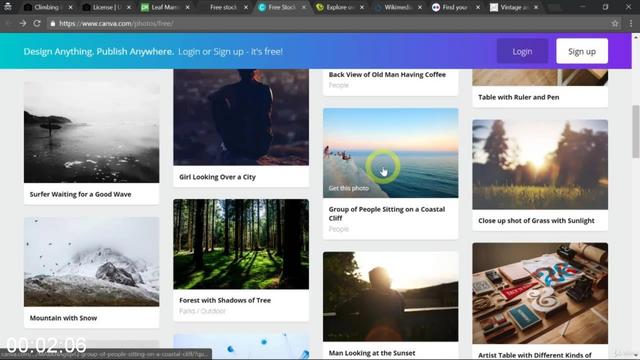This screenshot has height=360, width=640.
Task: Bookmark this page with the star icon
Action: point(615,24)
